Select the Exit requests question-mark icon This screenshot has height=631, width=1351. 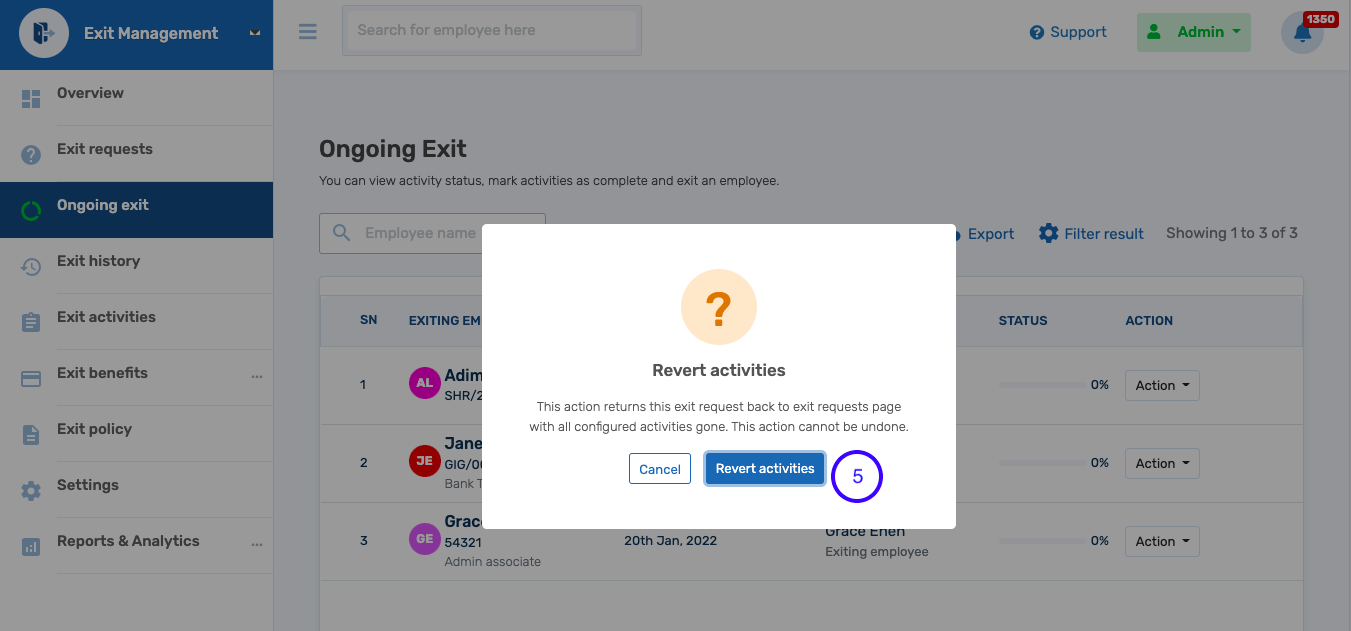pos(30,153)
